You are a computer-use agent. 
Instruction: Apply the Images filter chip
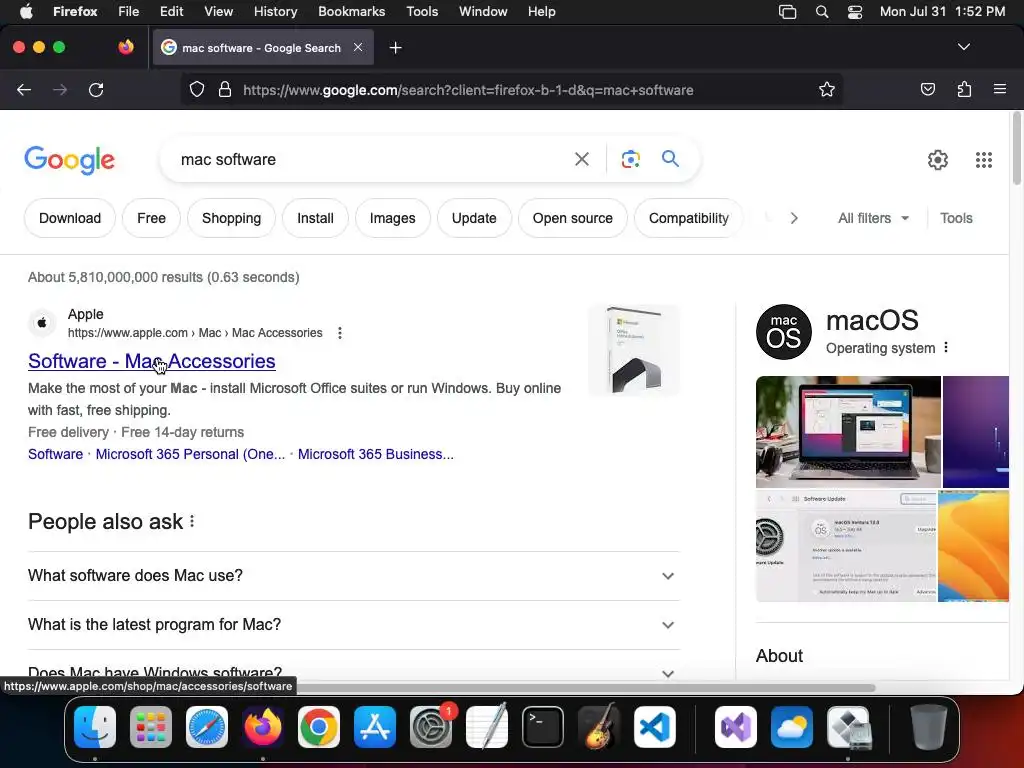click(392, 218)
